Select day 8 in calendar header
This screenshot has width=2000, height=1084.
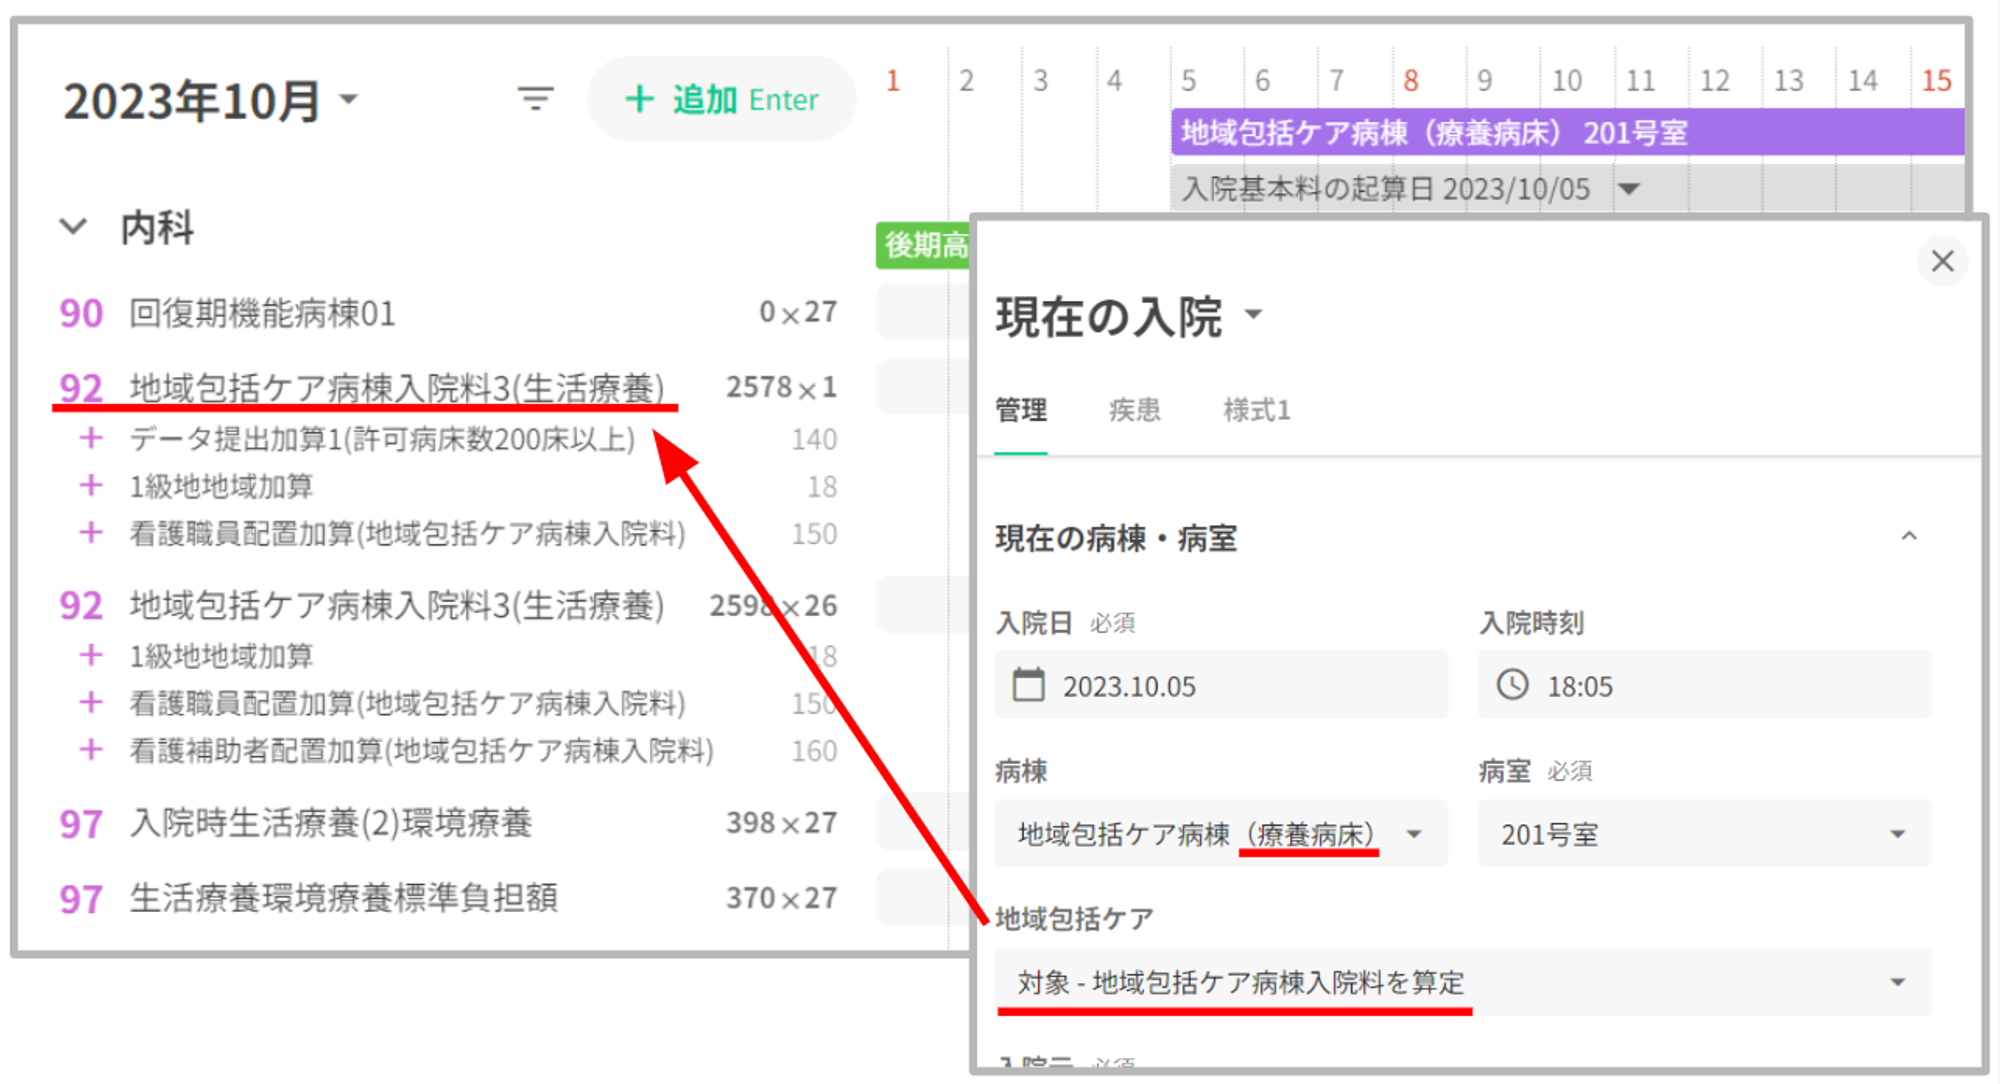click(1410, 80)
